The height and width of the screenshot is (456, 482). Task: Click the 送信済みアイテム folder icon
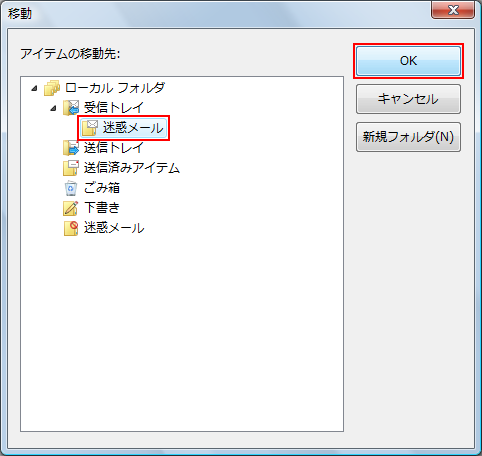tap(71, 168)
